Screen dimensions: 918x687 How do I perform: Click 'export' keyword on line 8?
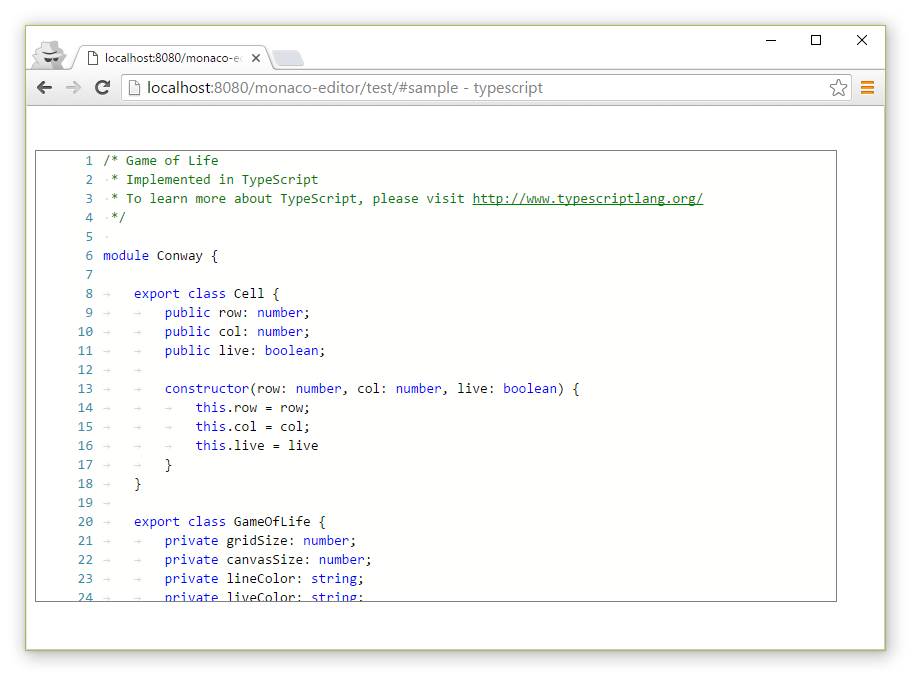[x=156, y=293]
